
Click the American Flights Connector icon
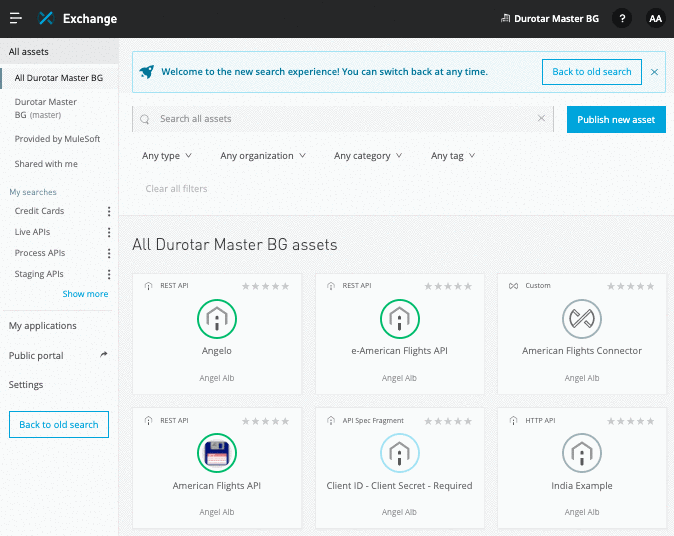(582, 319)
